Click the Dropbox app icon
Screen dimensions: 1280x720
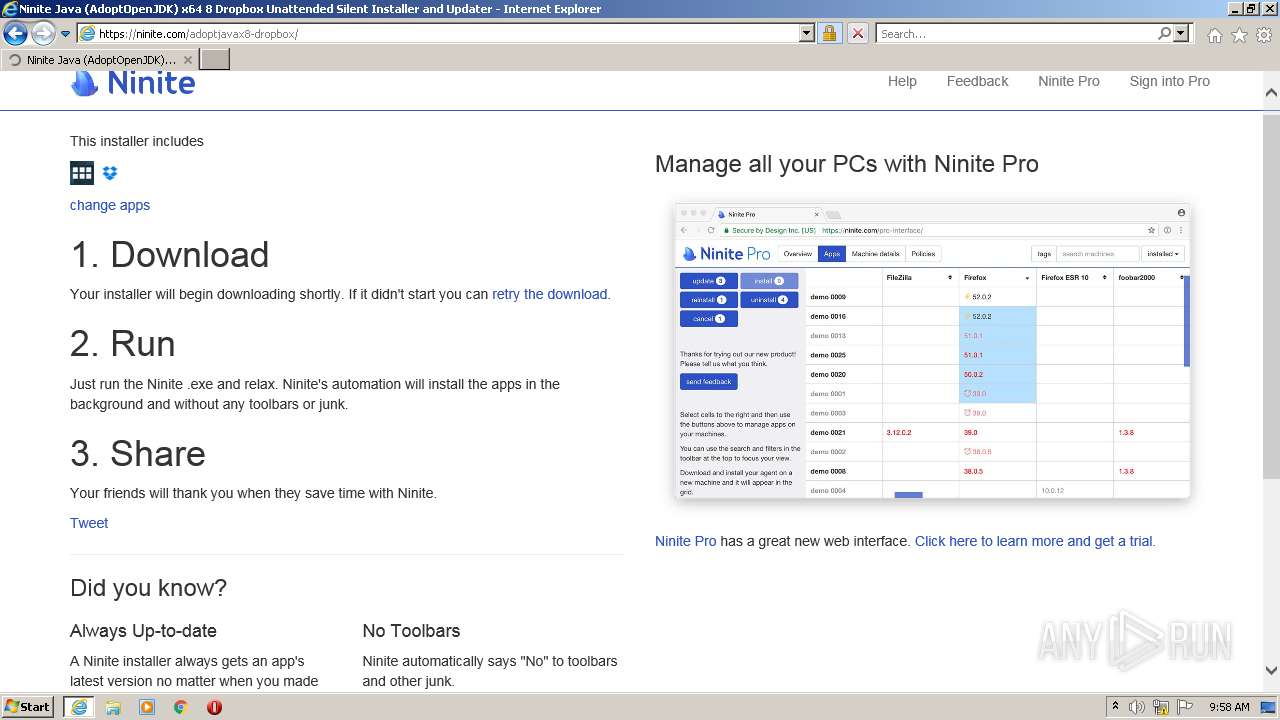coord(110,173)
